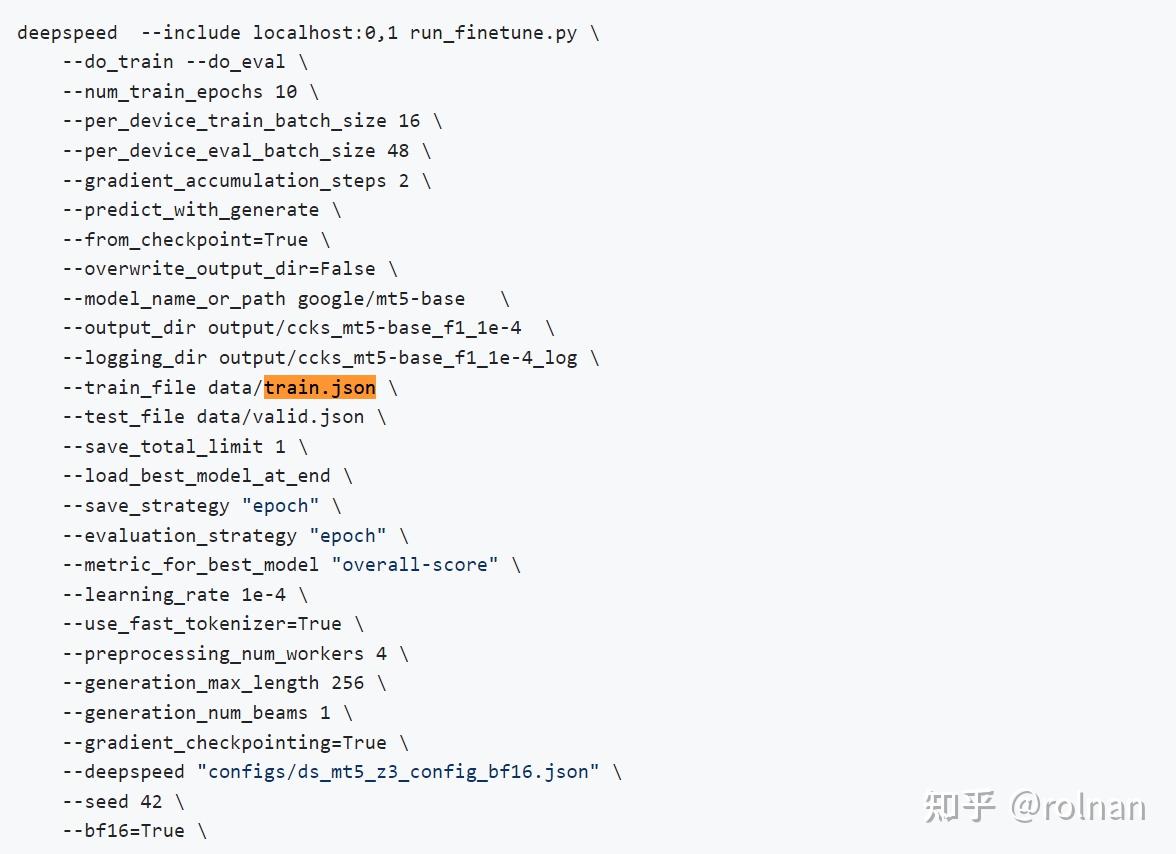Click the 知乎 watermark logo
The width and height of the screenshot is (1176, 854).
tap(960, 806)
